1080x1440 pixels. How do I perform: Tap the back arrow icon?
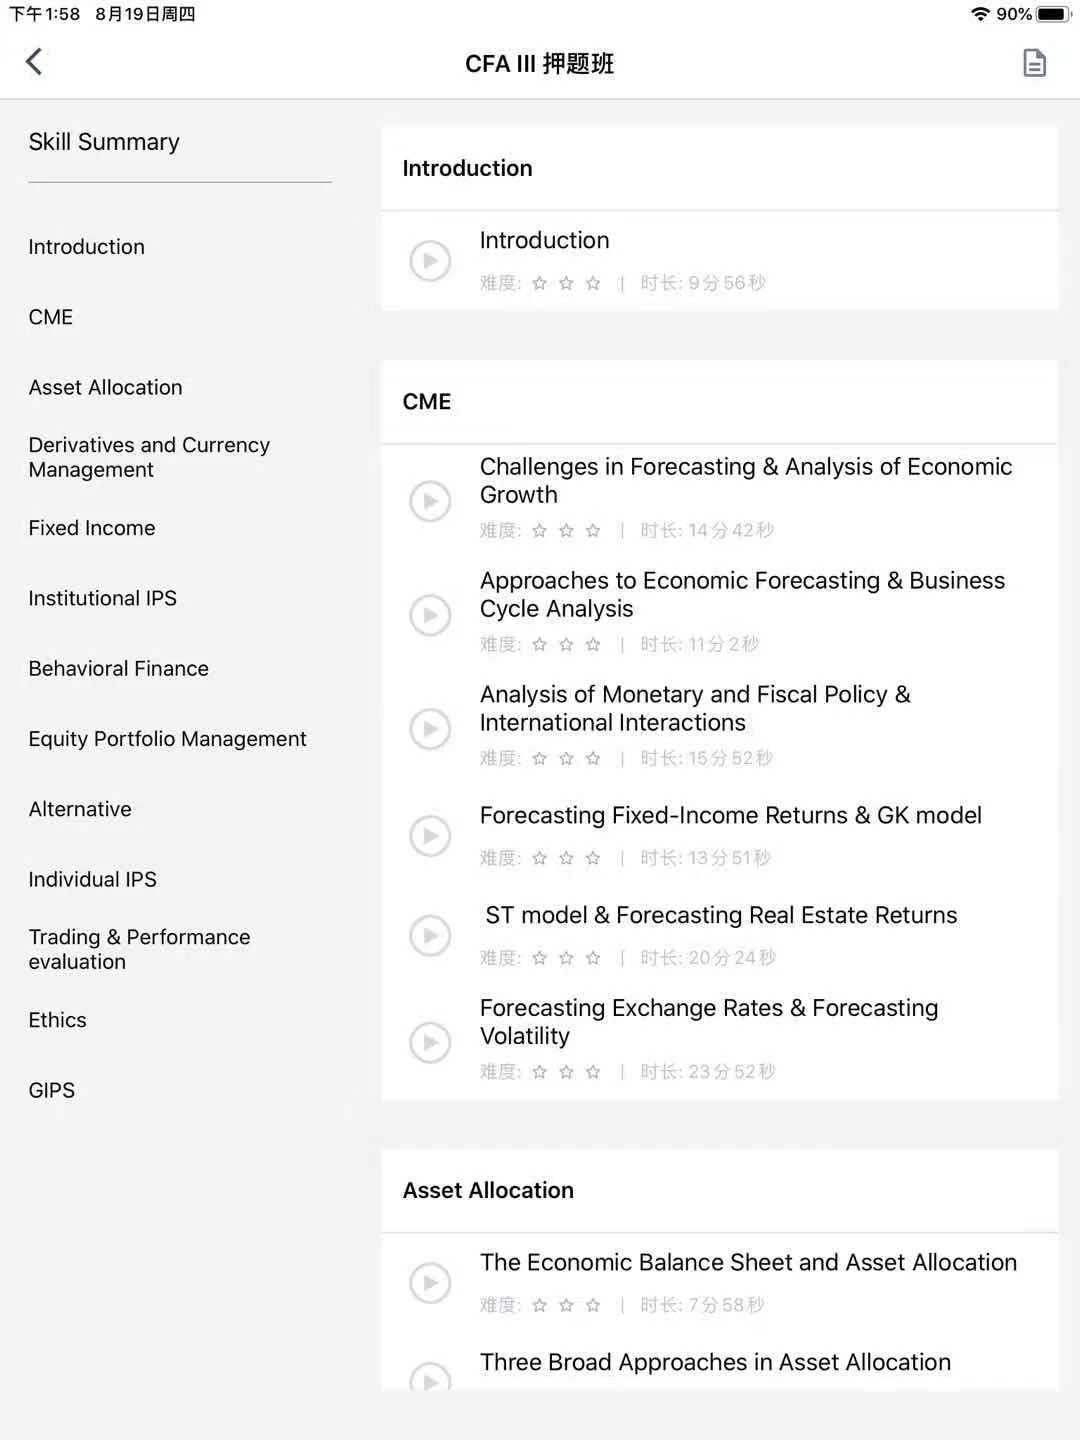(34, 62)
